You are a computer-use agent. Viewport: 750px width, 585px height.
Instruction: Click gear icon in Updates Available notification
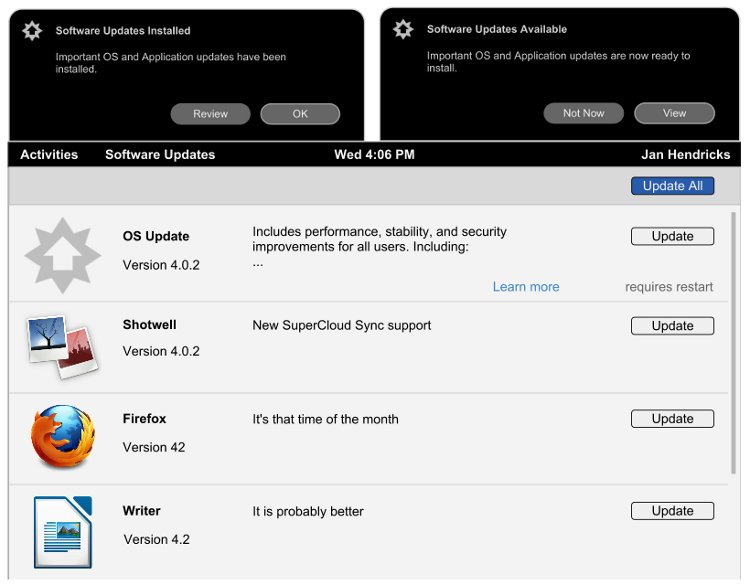[x=403, y=29]
